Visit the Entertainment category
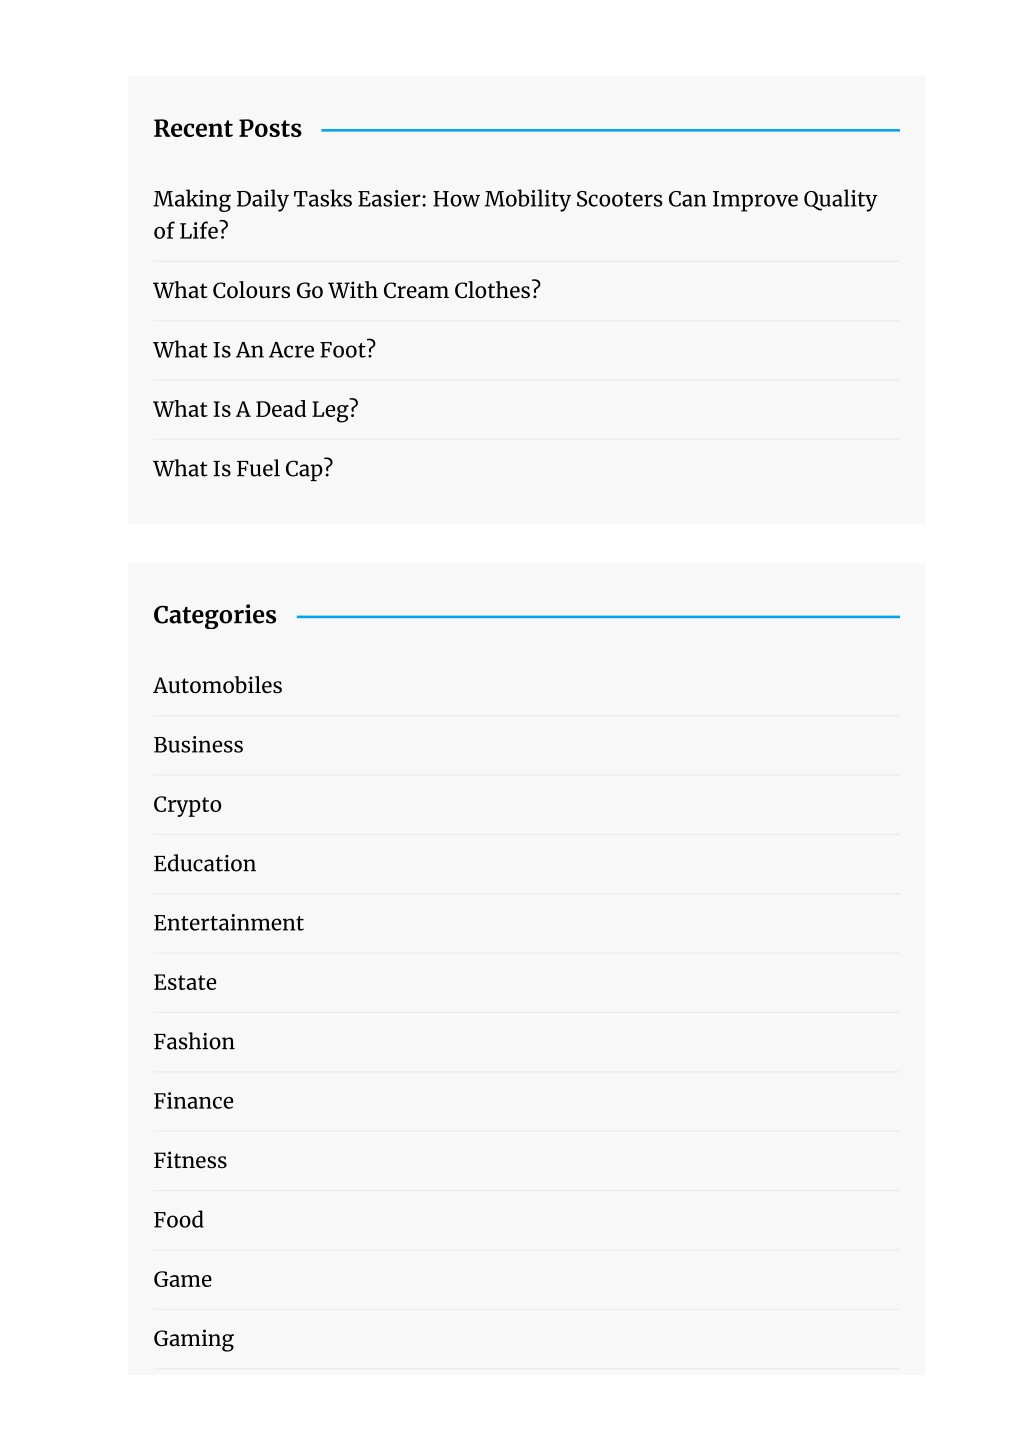 (x=228, y=923)
